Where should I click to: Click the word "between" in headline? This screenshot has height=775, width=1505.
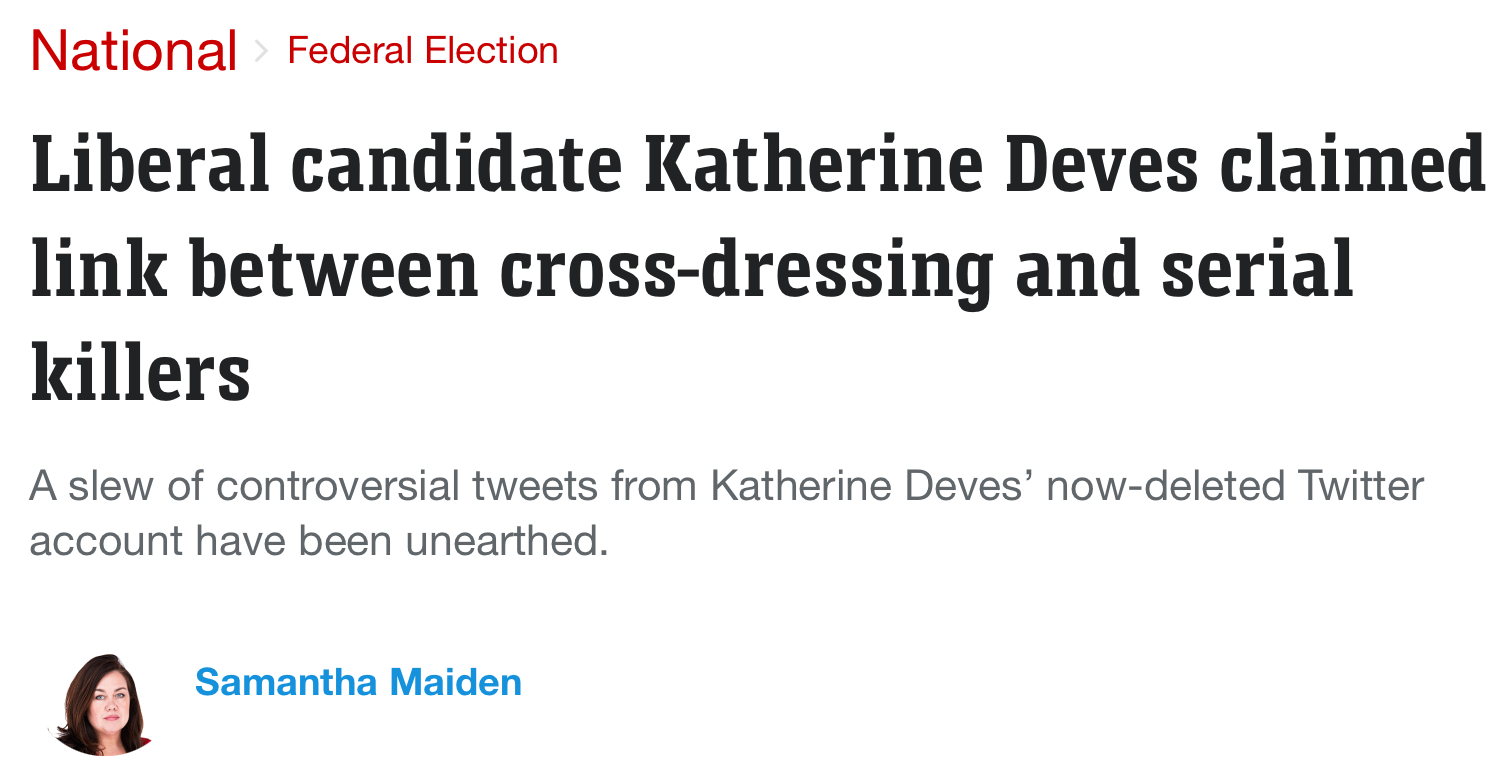pos(334,268)
